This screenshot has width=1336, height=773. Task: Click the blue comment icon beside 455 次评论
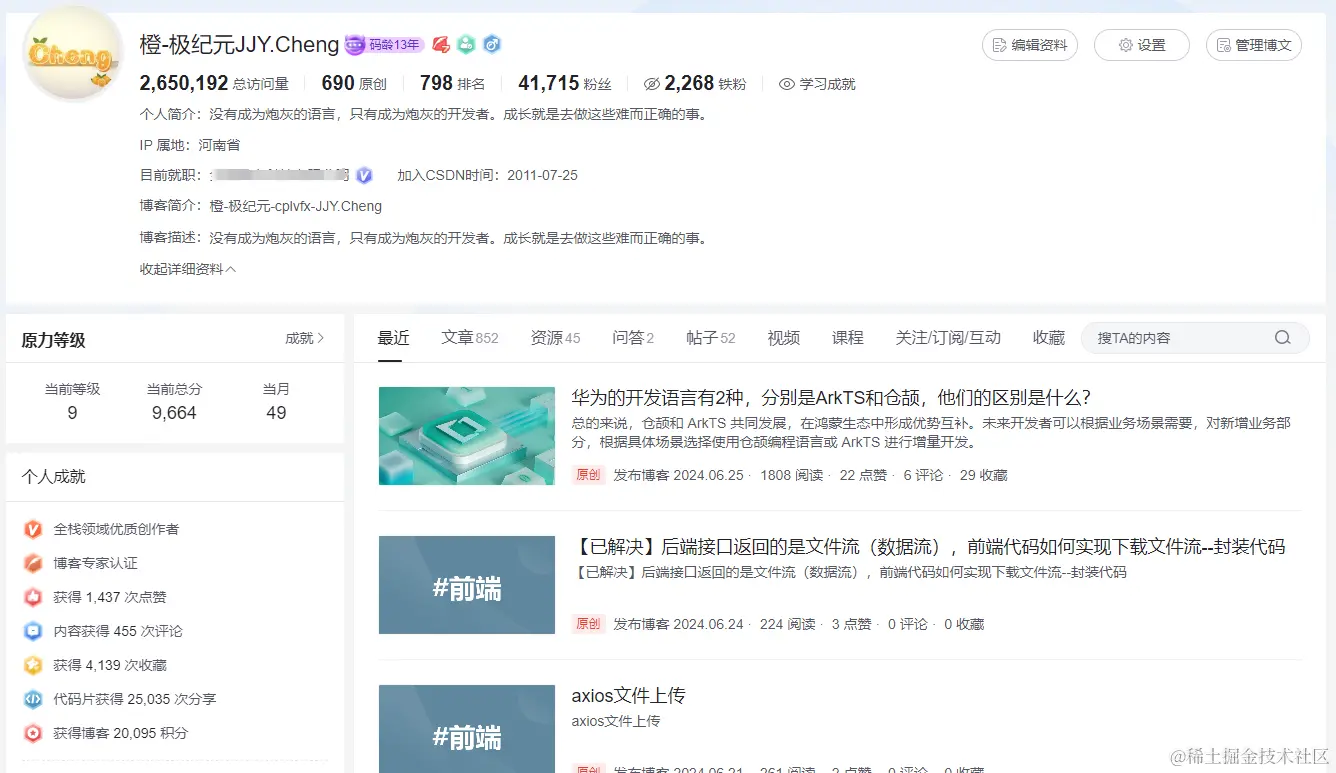[x=33, y=631]
